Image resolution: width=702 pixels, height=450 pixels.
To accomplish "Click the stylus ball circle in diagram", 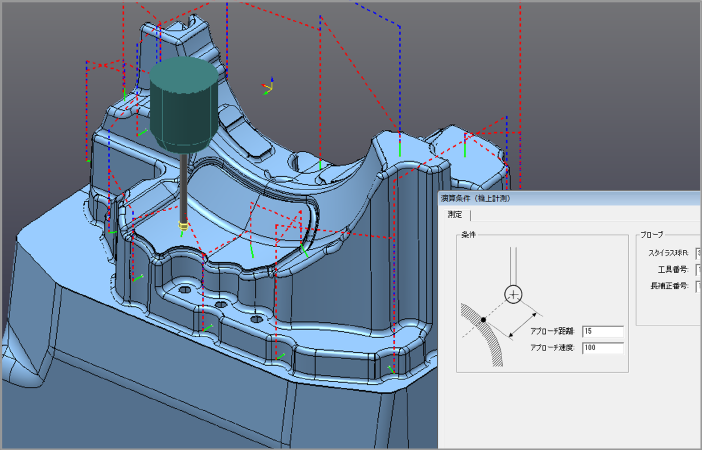I will (513, 295).
